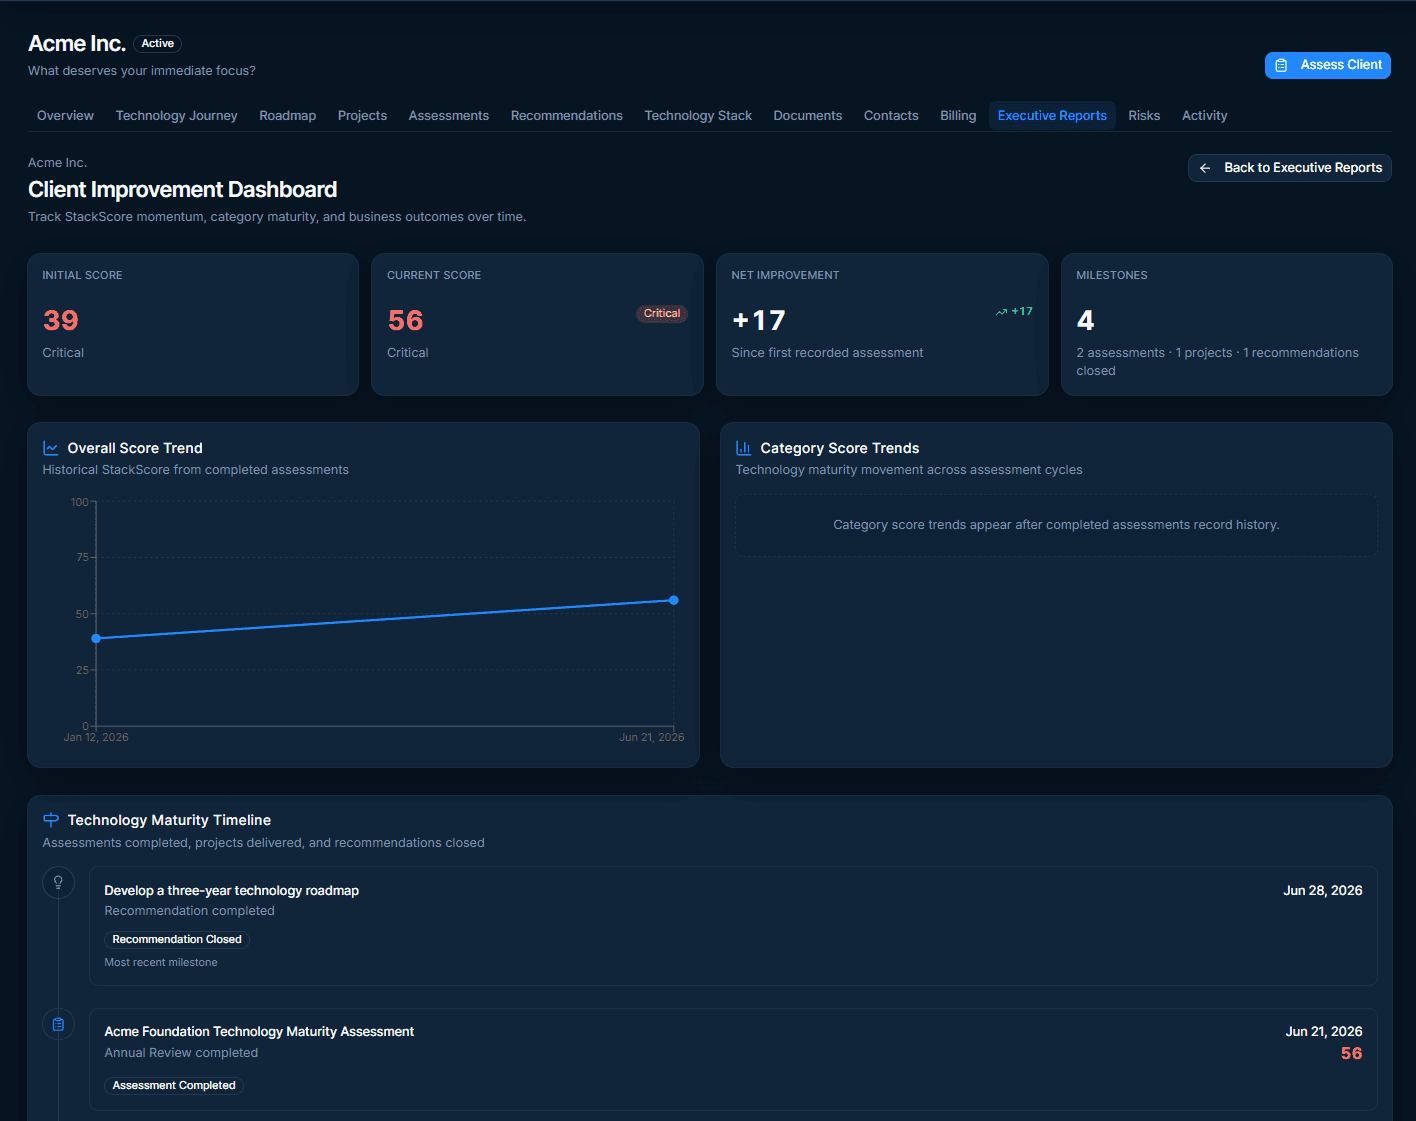
Task: Open the Contacts tab
Action: (891, 116)
